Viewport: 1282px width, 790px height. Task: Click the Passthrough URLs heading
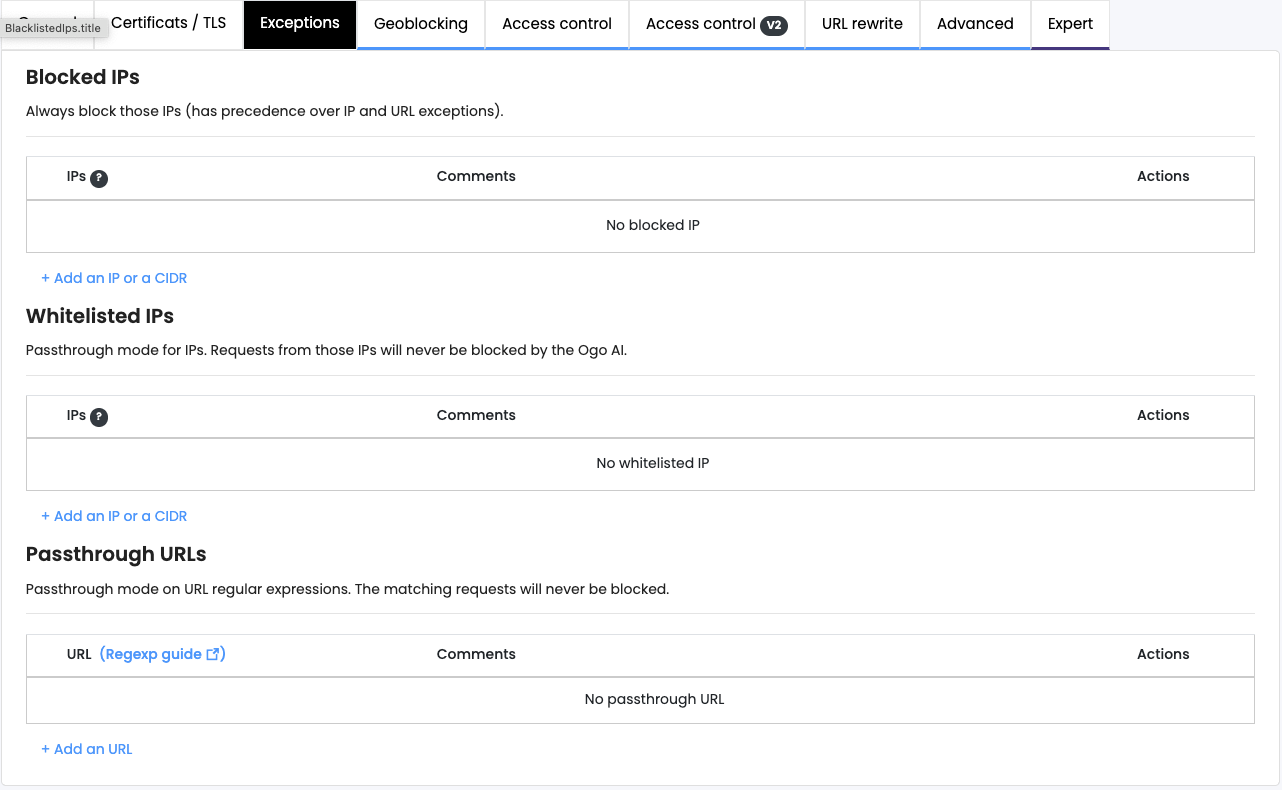116,554
